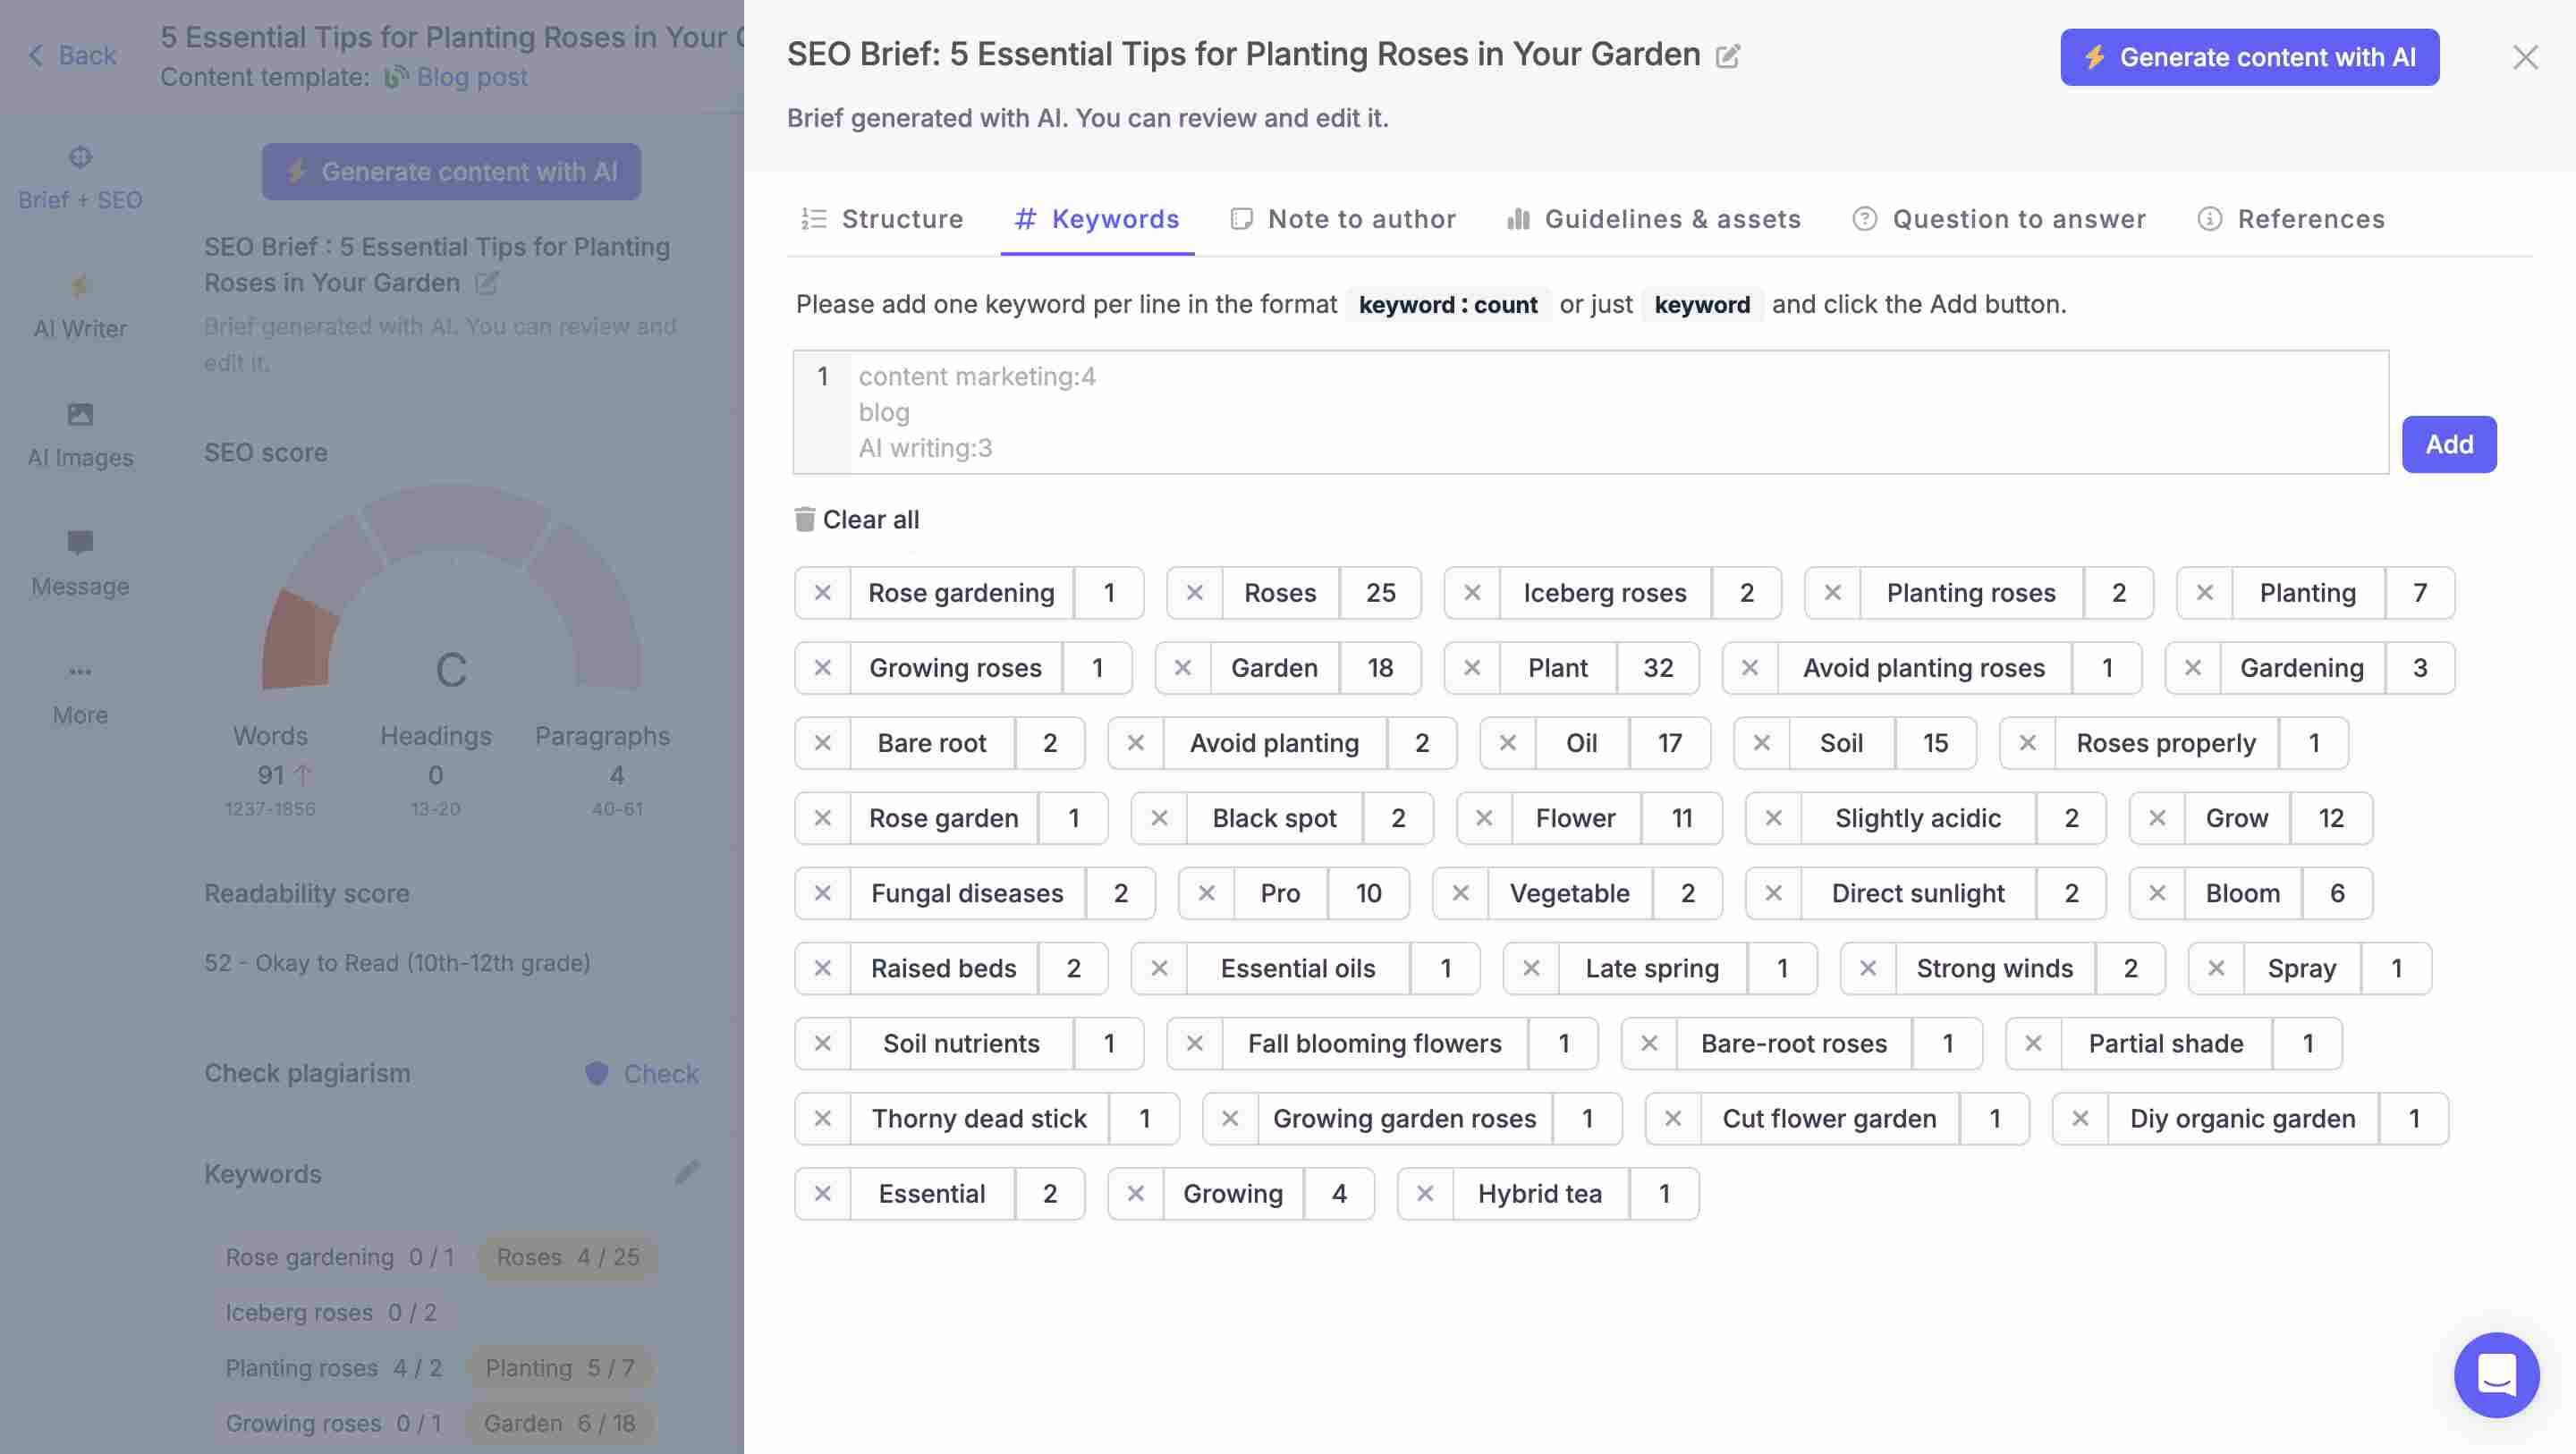Remove the Bare root keyword

pos(822,743)
